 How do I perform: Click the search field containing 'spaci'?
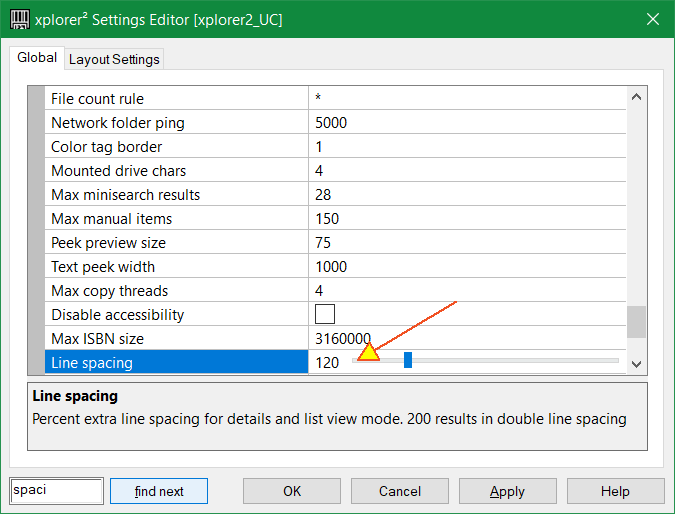(56, 490)
